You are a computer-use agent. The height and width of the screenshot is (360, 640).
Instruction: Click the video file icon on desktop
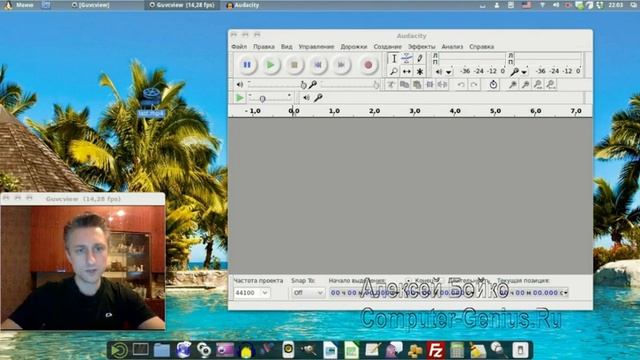tap(151, 102)
